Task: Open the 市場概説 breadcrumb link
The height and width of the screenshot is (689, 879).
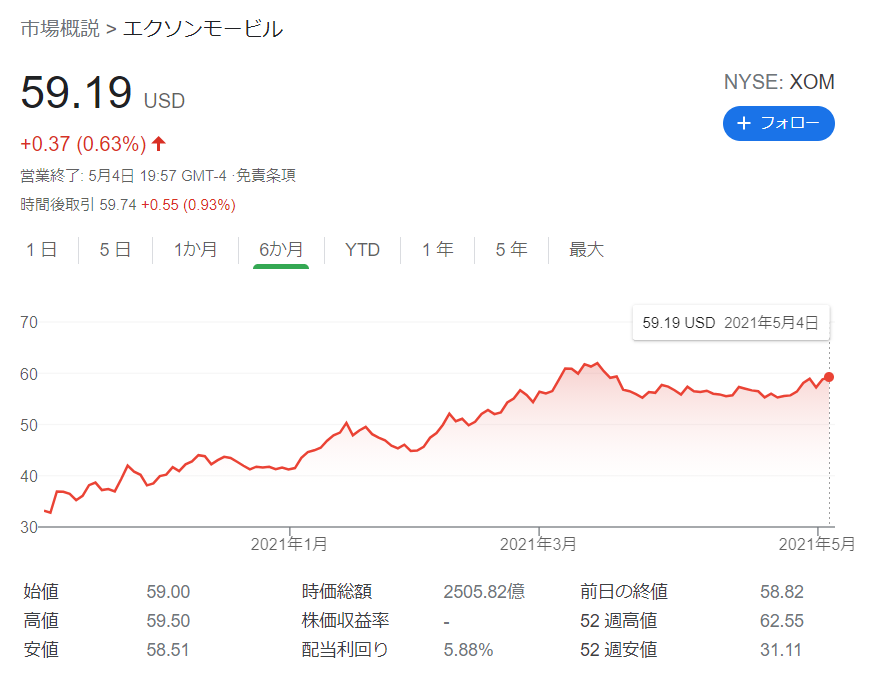Action: pyautogui.click(x=60, y=29)
